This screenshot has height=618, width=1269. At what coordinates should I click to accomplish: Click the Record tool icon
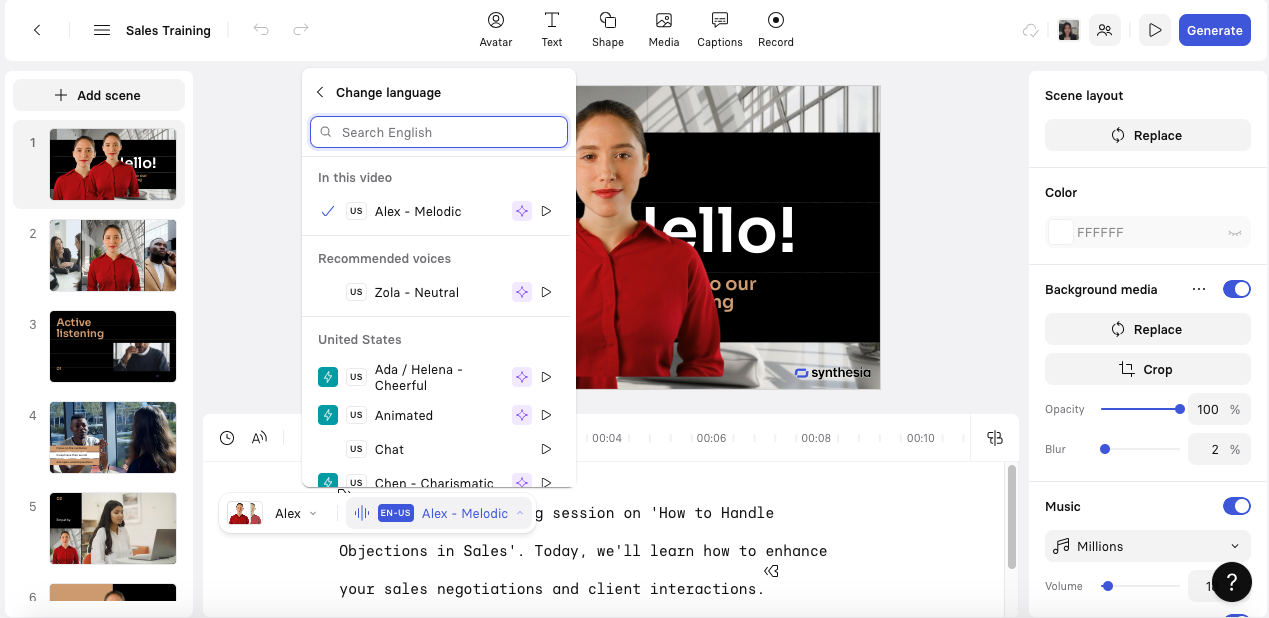(775, 29)
